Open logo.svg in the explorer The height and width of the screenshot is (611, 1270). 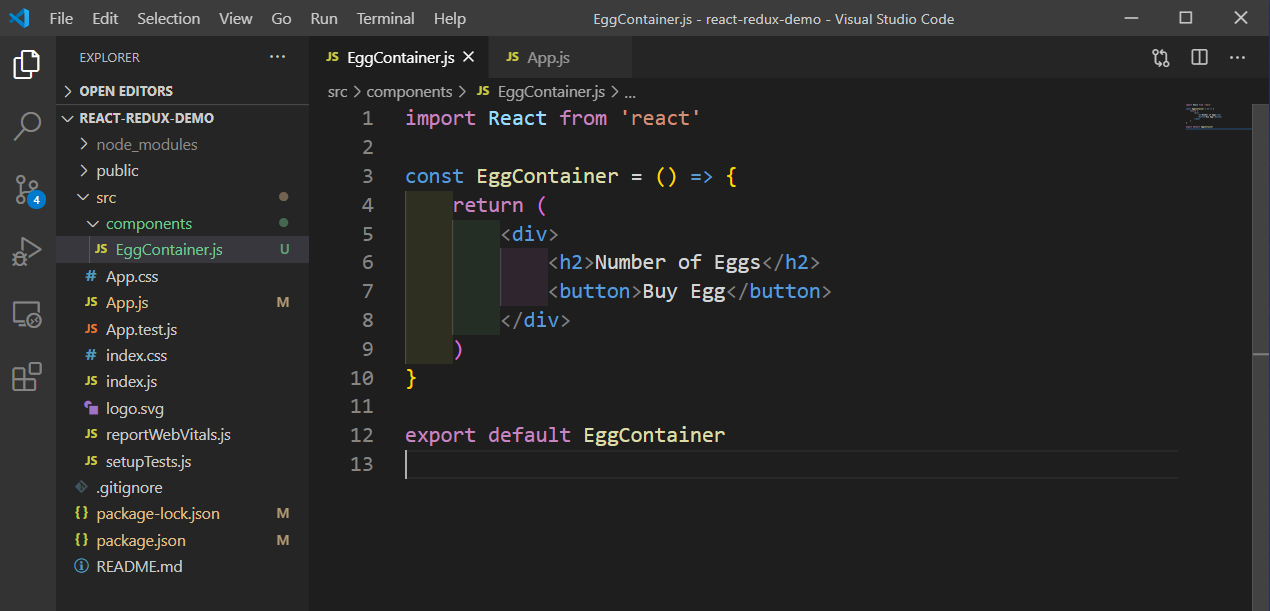click(182, 409)
